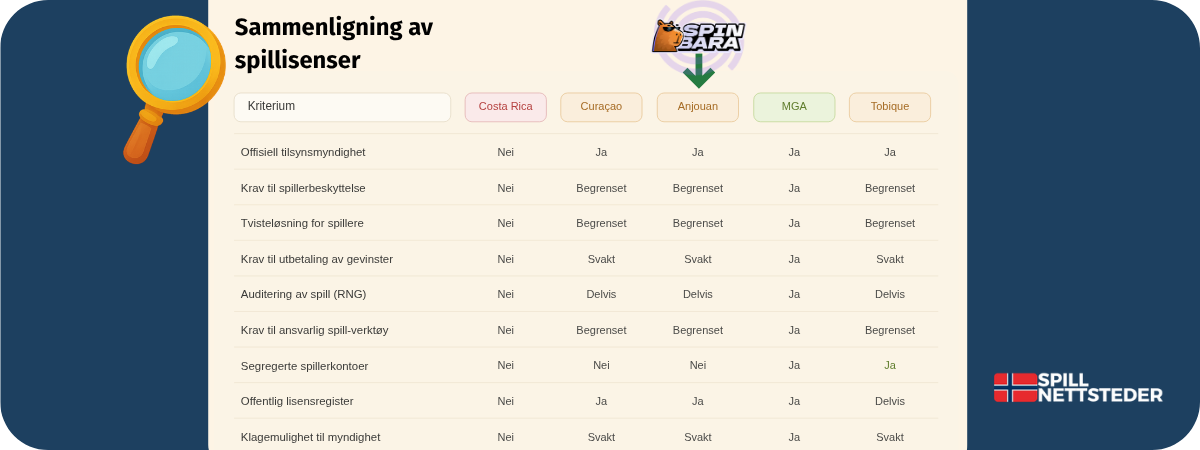Click Curaçao 'Begrenset' for Tvisteløsning for spillere
The width and height of the screenshot is (1200, 450).
[x=601, y=223]
